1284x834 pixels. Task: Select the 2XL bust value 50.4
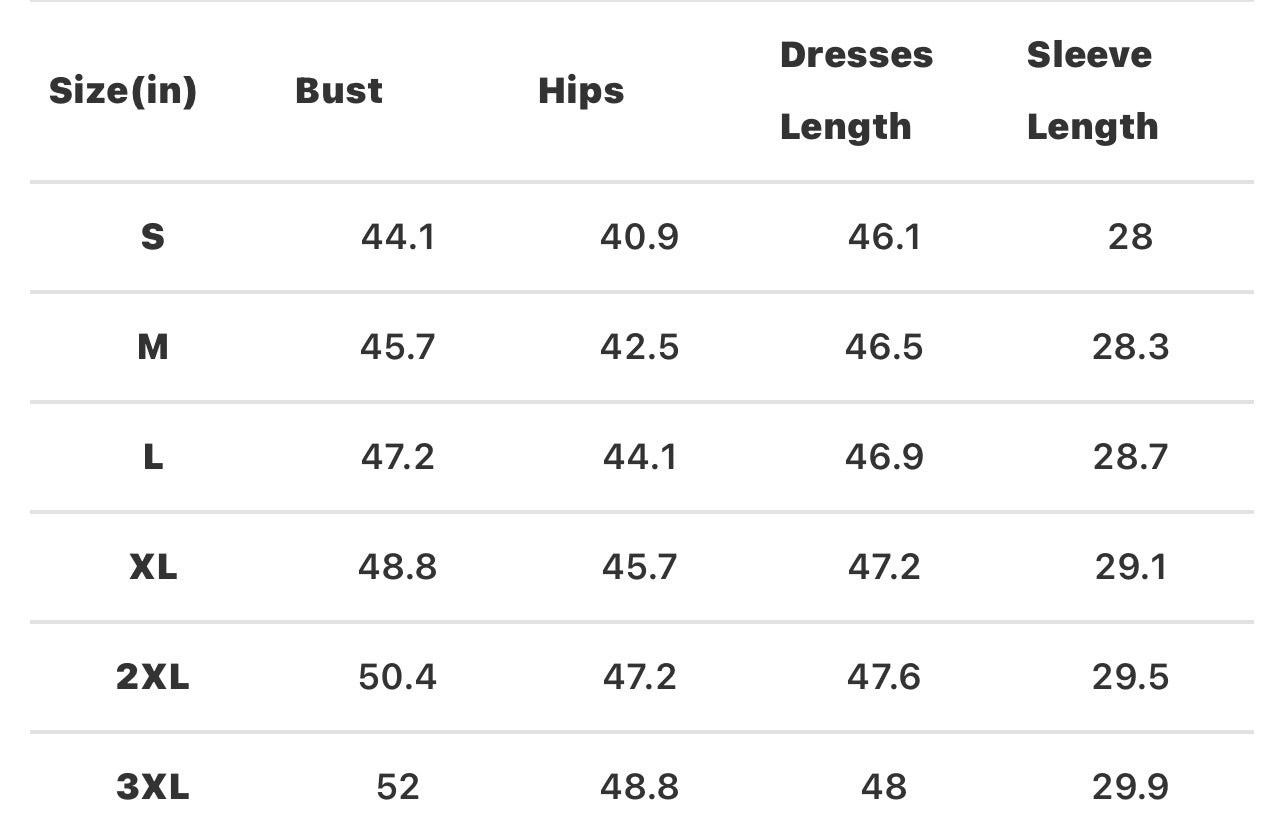coord(397,677)
